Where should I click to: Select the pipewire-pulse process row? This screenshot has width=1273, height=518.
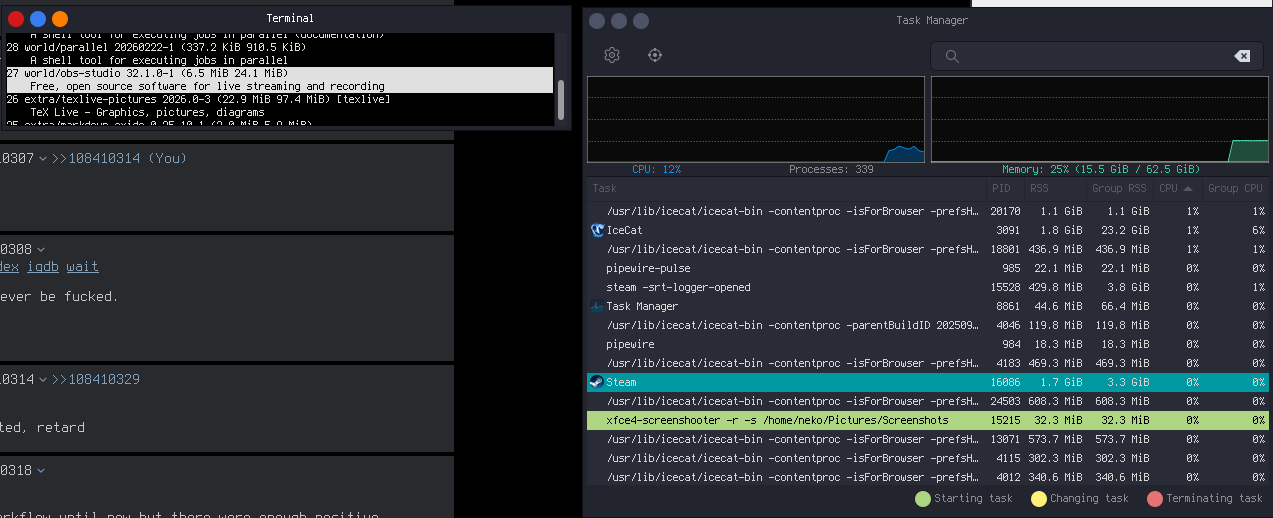(x=928, y=268)
